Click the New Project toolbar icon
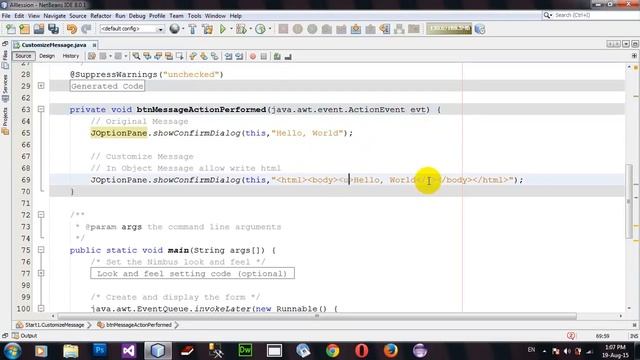This screenshot has width=640, height=360. [x=24, y=29]
